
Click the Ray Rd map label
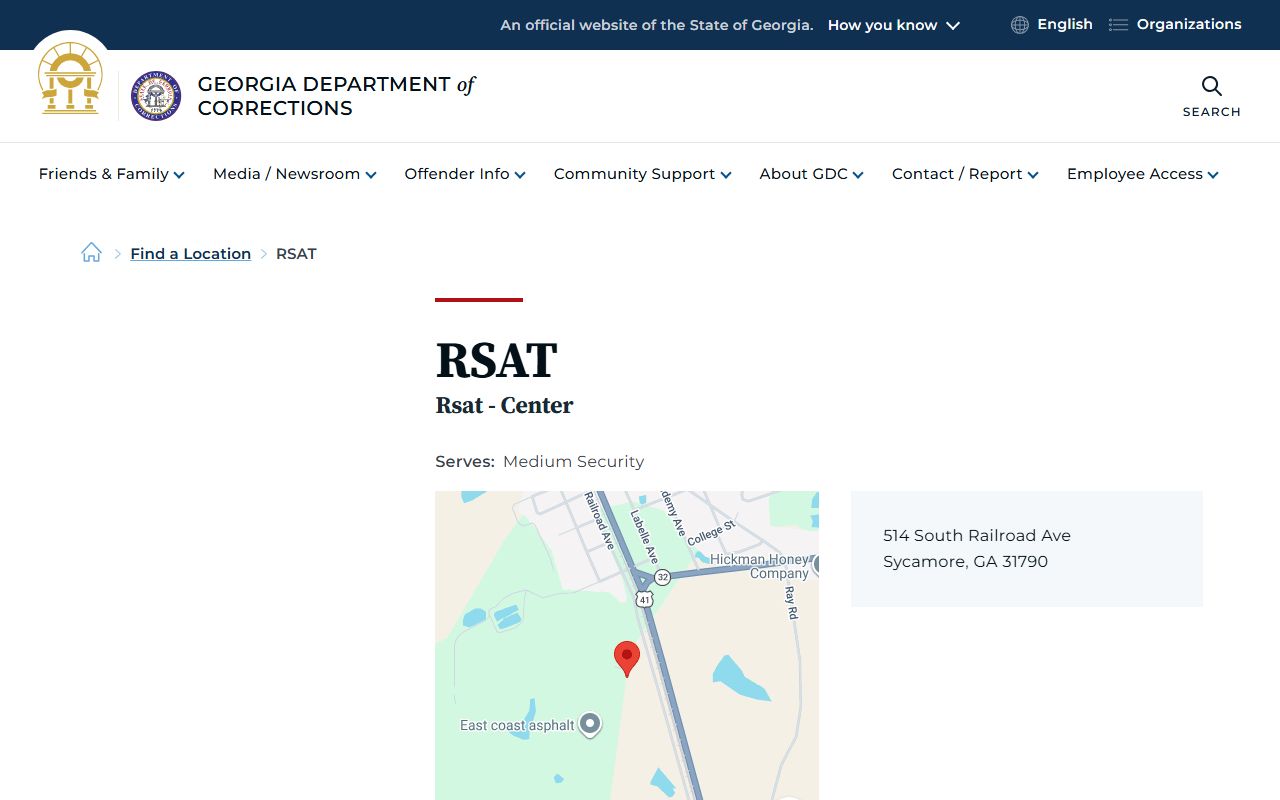[x=791, y=602]
